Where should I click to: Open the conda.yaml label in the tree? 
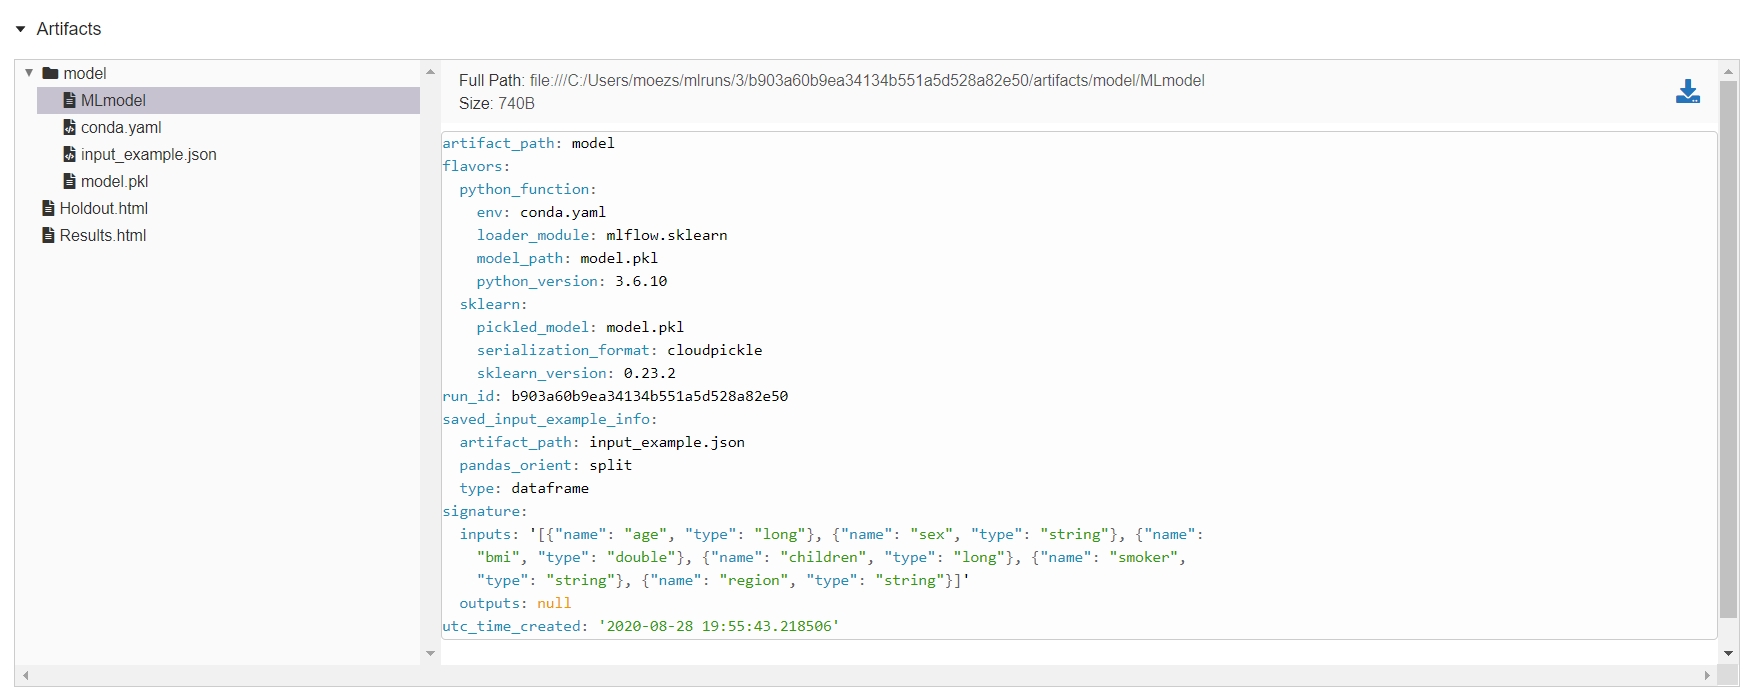(121, 127)
